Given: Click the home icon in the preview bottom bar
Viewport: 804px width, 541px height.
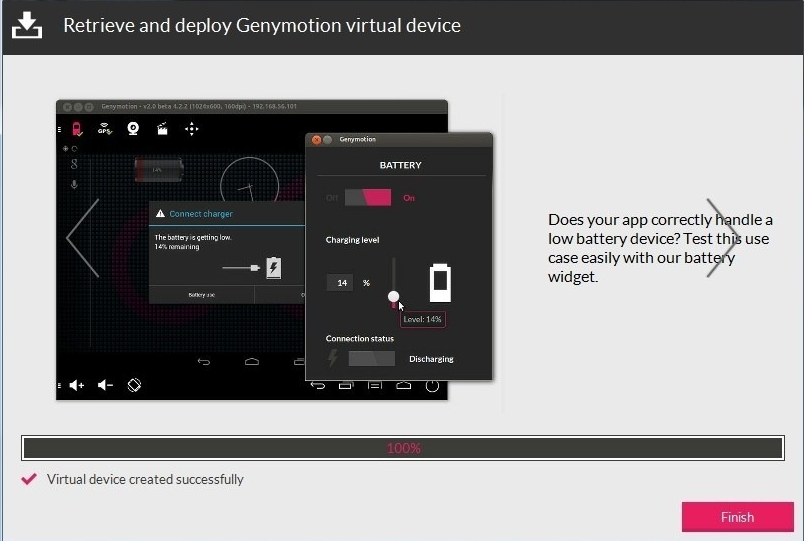Looking at the screenshot, I should click(x=404, y=386).
